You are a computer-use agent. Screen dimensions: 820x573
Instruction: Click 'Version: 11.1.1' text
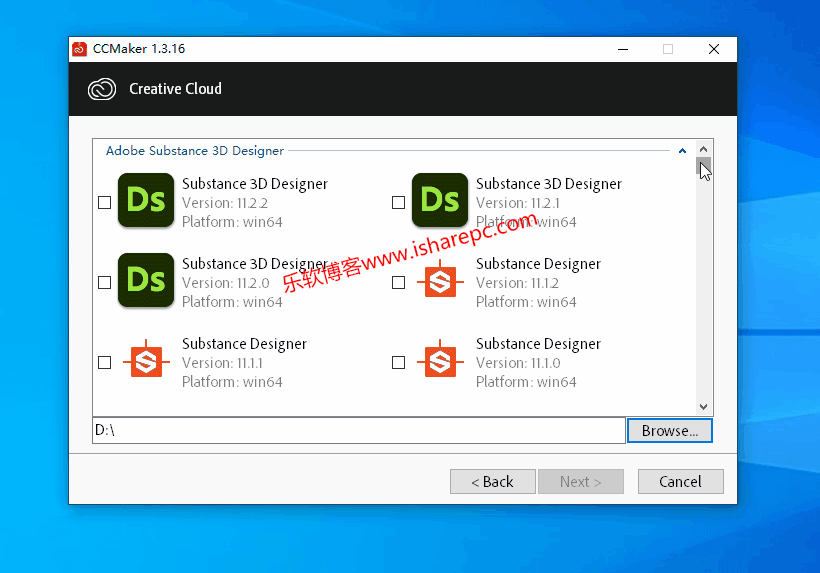(x=222, y=363)
